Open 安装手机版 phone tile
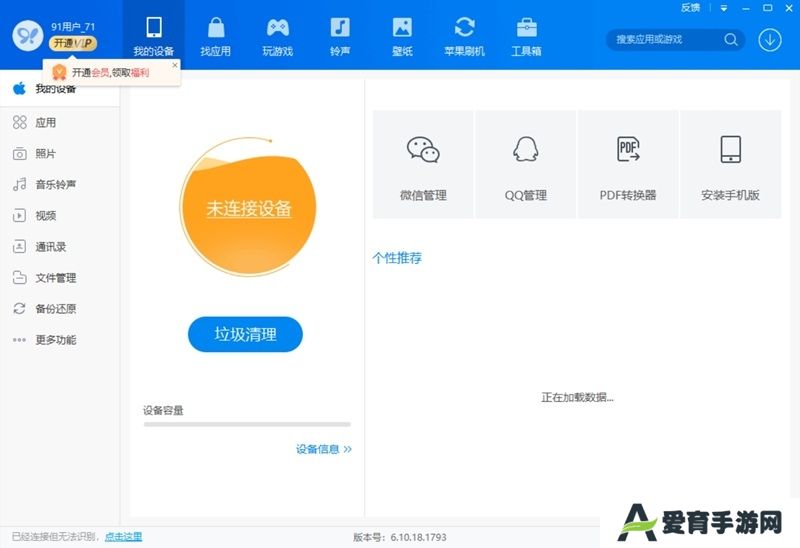800x548 pixels. 731,165
